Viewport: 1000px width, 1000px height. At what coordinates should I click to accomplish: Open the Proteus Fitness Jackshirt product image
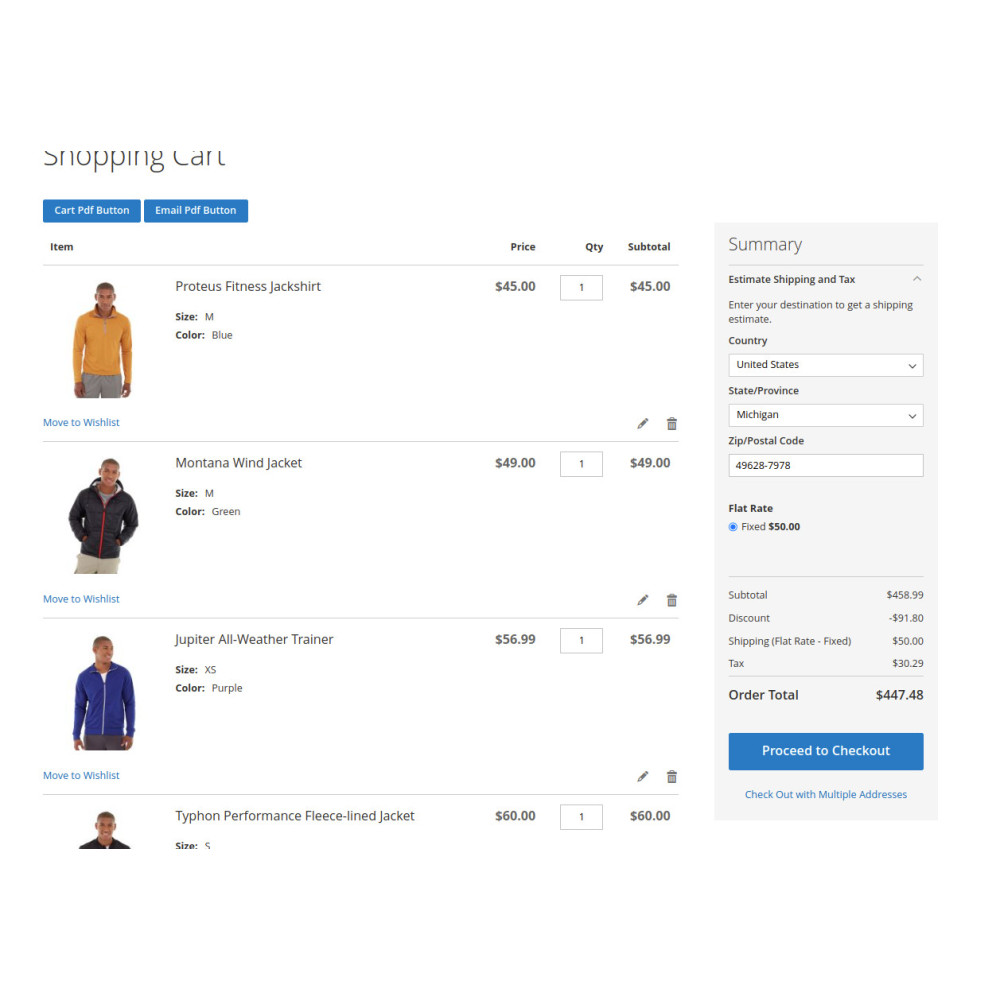click(x=103, y=339)
